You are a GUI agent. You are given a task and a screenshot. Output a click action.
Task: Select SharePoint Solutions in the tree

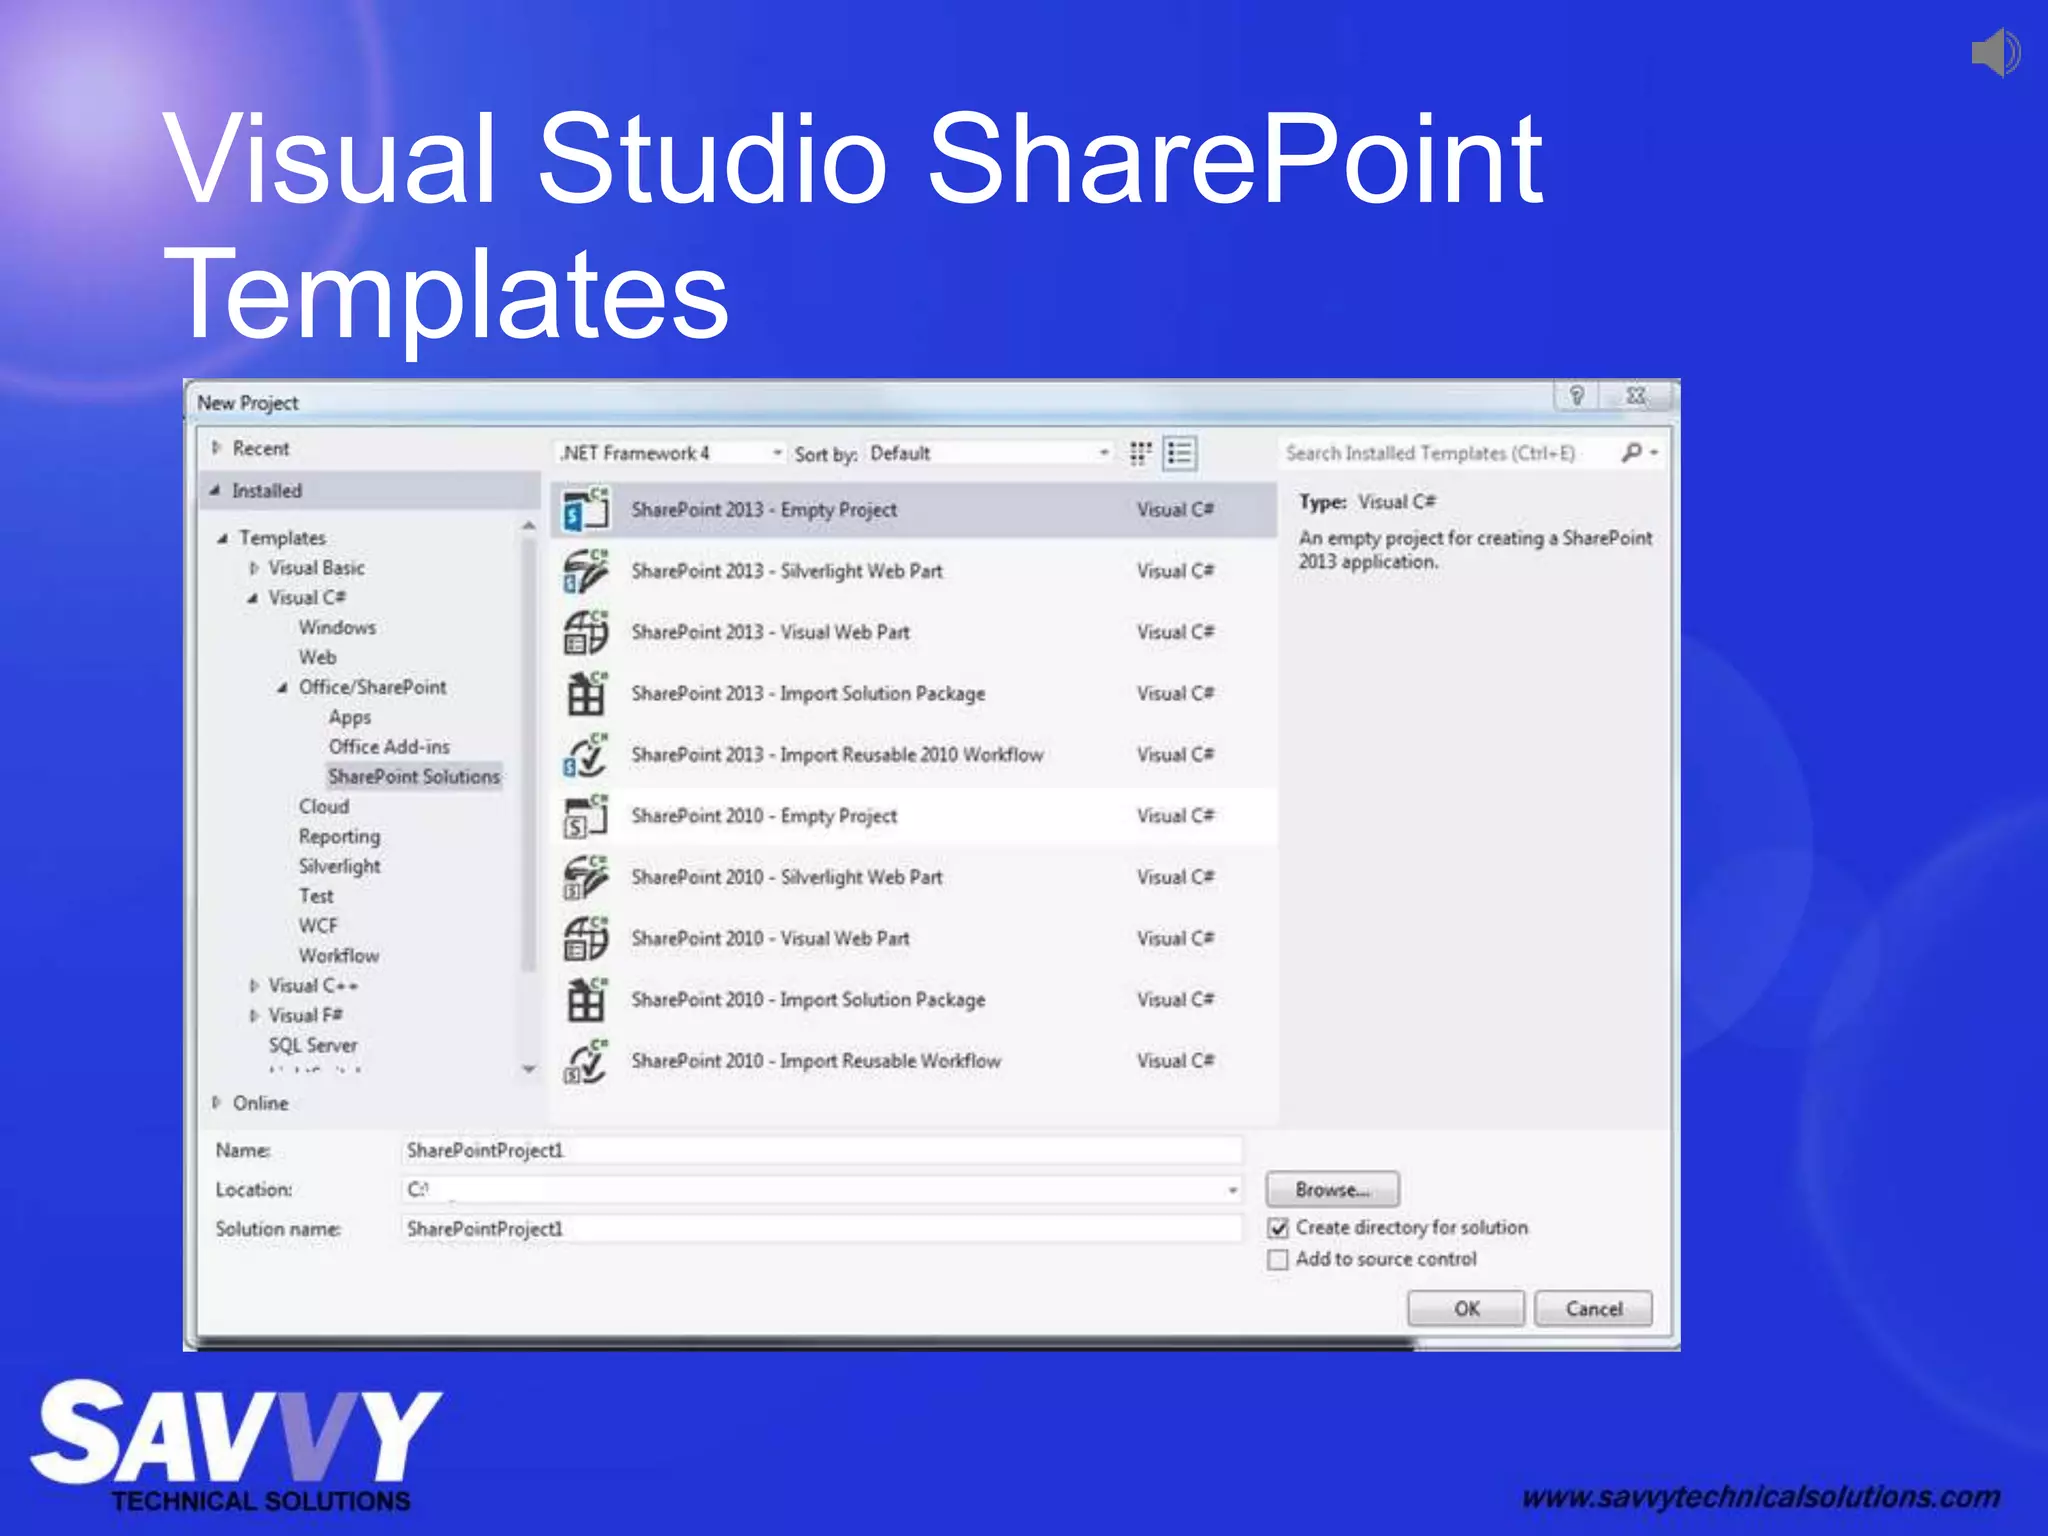(414, 777)
